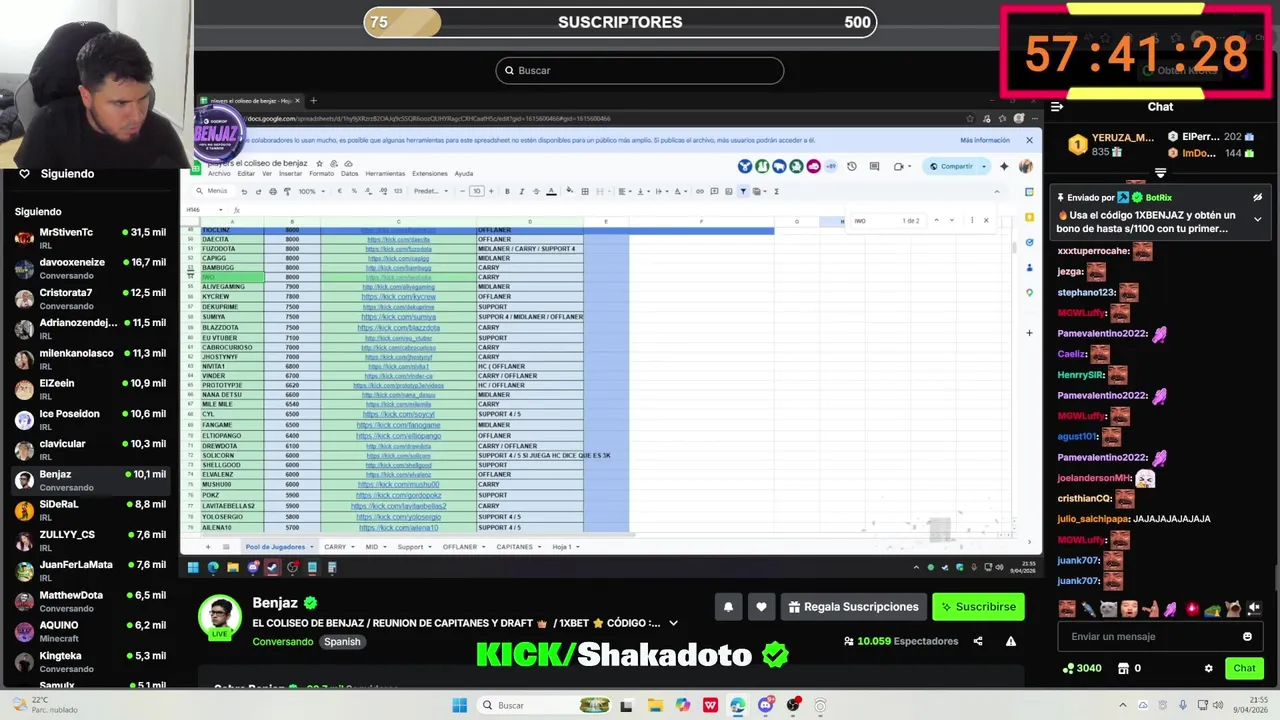
Task: Open Datos menu in Google Sheets
Action: tap(349, 174)
